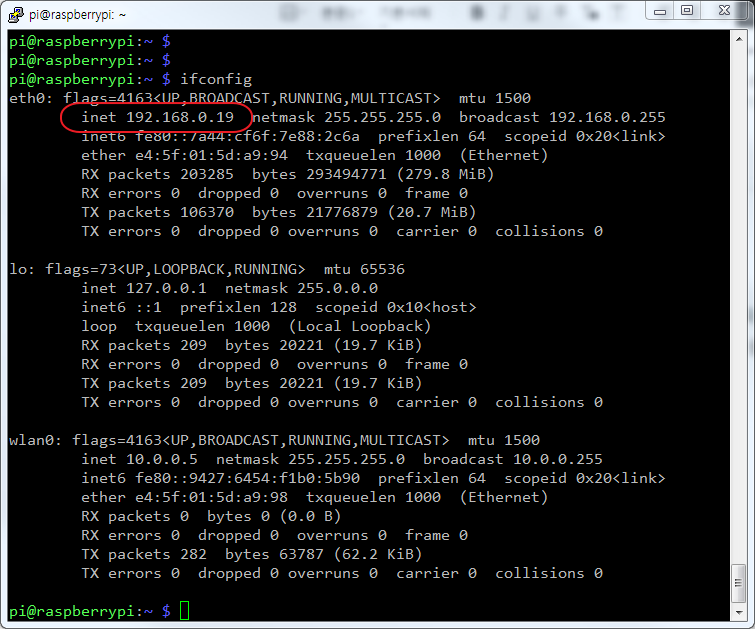Click the 'inet 192.168.0.19' address
Image resolution: width=755 pixels, height=629 pixels.
[157, 117]
